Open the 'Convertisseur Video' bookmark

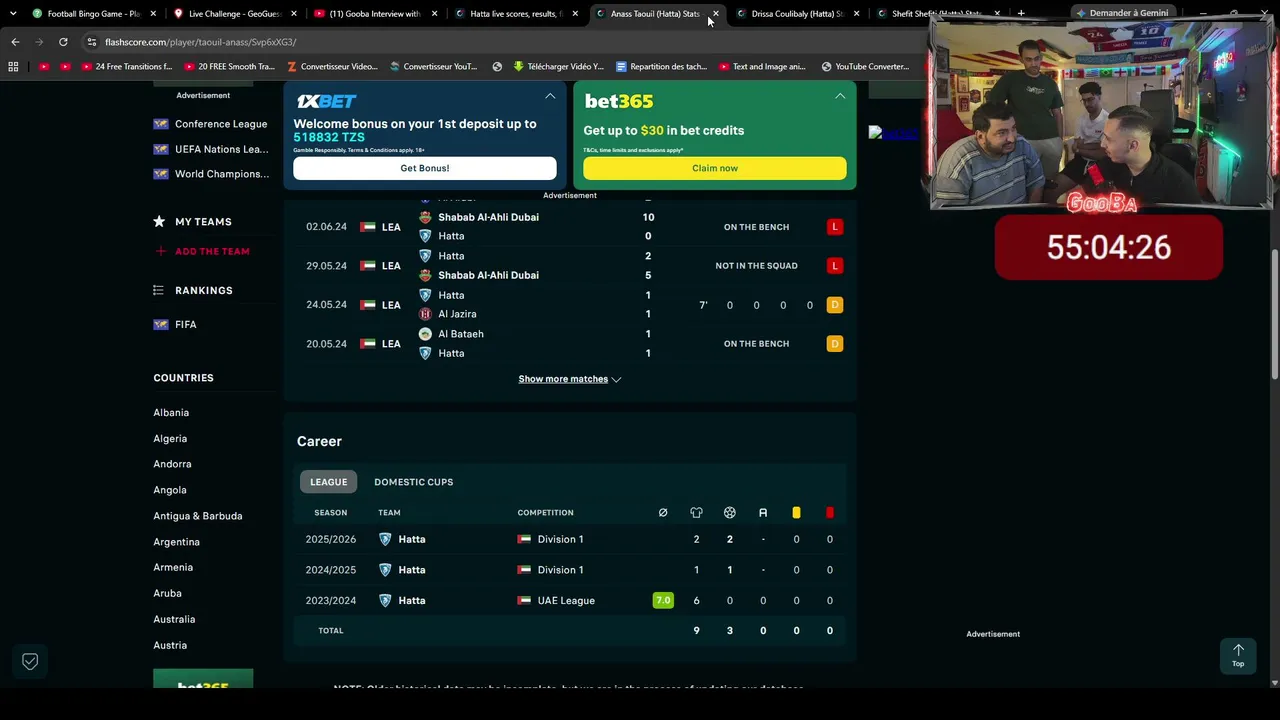[x=332, y=67]
